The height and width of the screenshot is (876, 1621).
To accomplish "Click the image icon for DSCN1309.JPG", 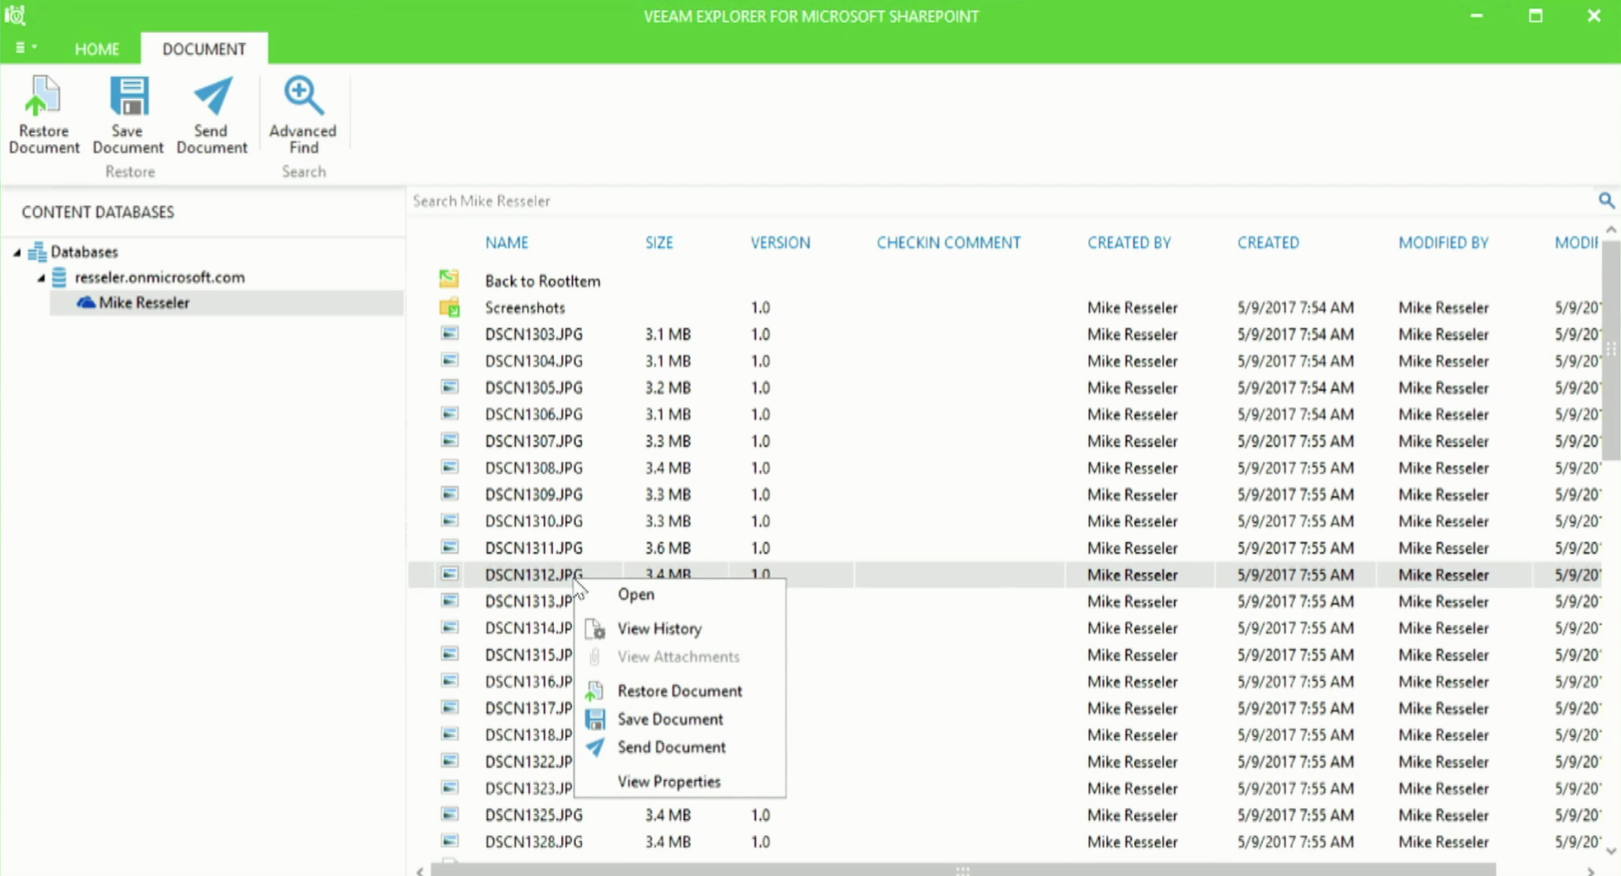I will 450,494.
